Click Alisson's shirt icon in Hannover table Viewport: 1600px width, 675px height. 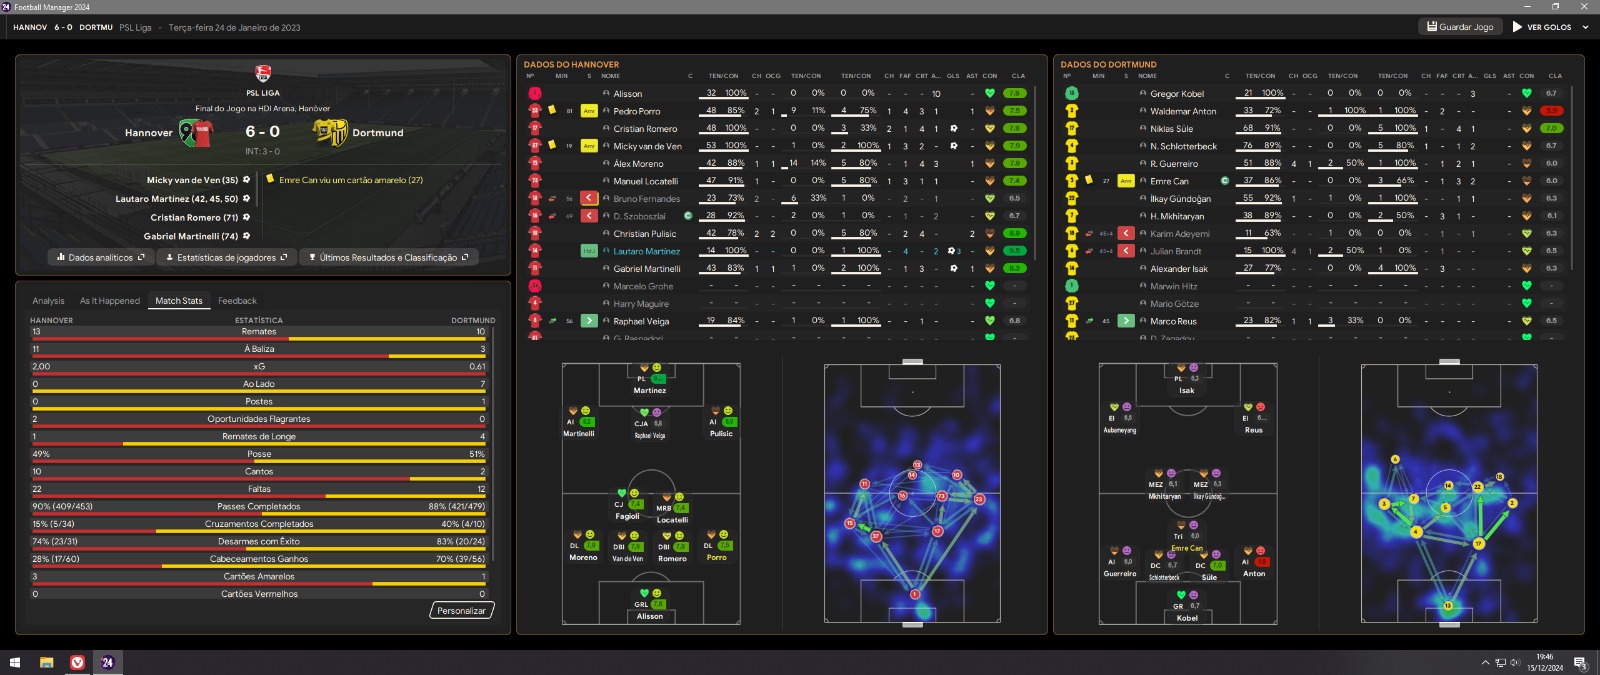pyautogui.click(x=535, y=93)
